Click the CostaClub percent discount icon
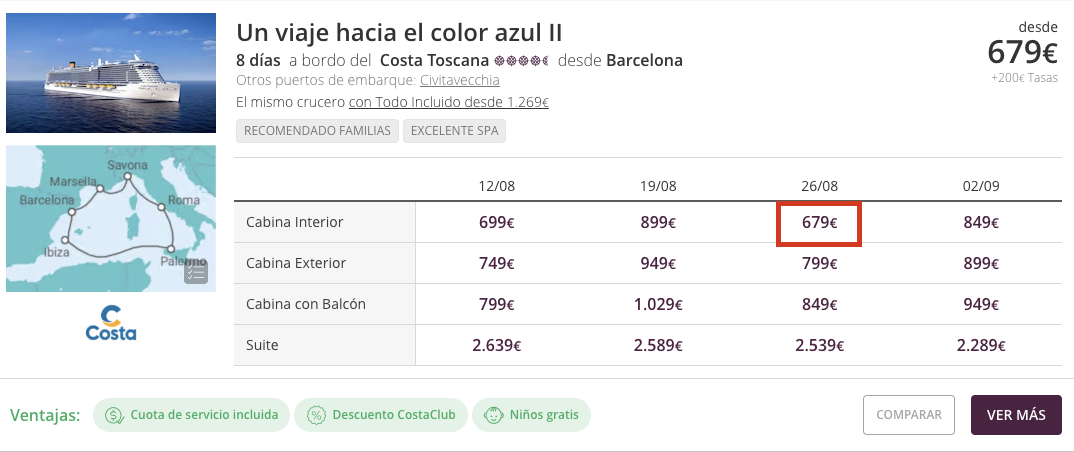1074x452 pixels. pos(316,415)
